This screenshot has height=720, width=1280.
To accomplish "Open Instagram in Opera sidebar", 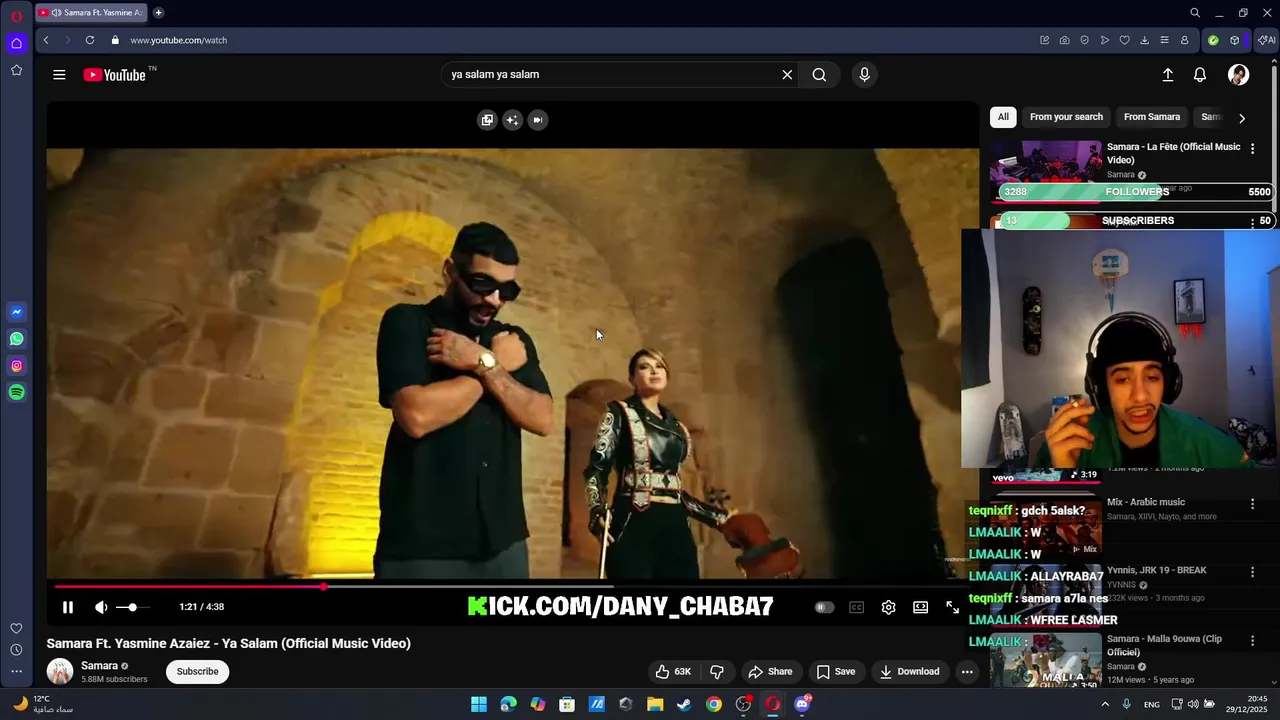I will tap(16, 366).
